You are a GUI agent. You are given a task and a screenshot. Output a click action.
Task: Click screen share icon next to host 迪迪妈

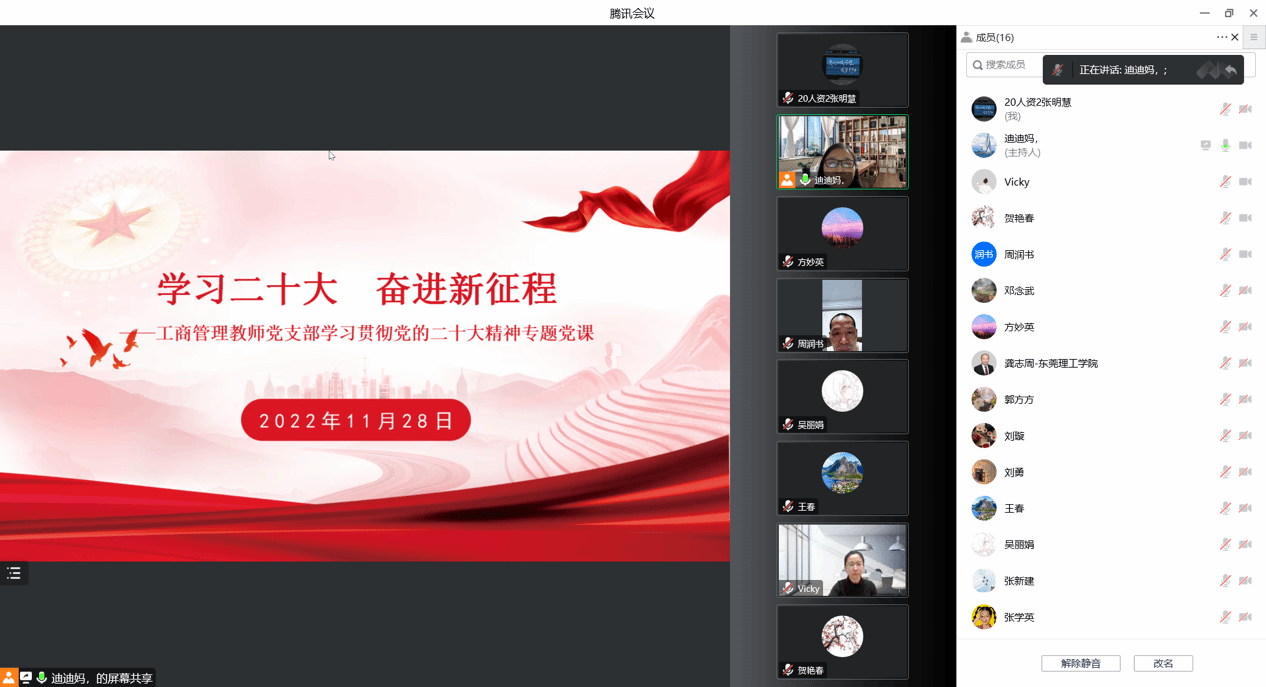point(1205,146)
